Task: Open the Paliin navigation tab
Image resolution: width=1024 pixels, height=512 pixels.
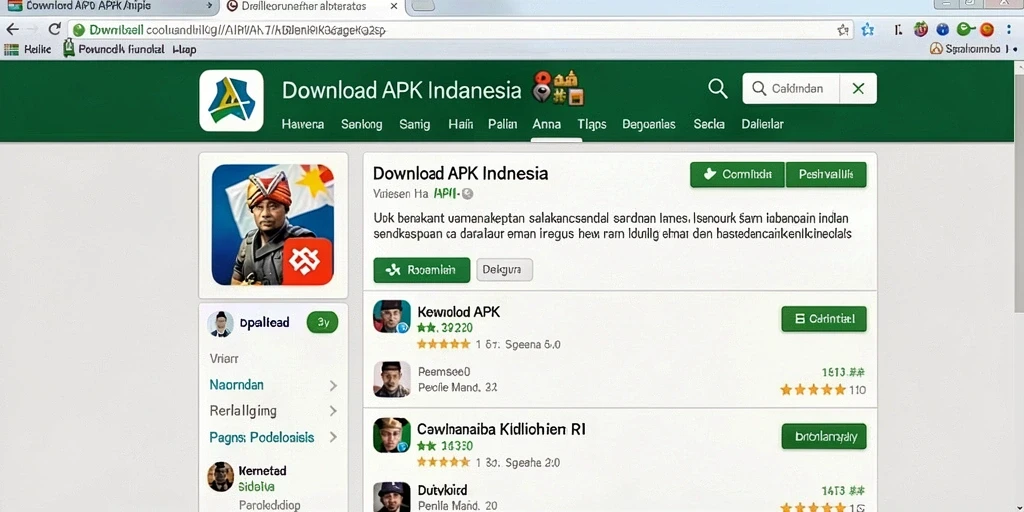Action: pos(503,124)
